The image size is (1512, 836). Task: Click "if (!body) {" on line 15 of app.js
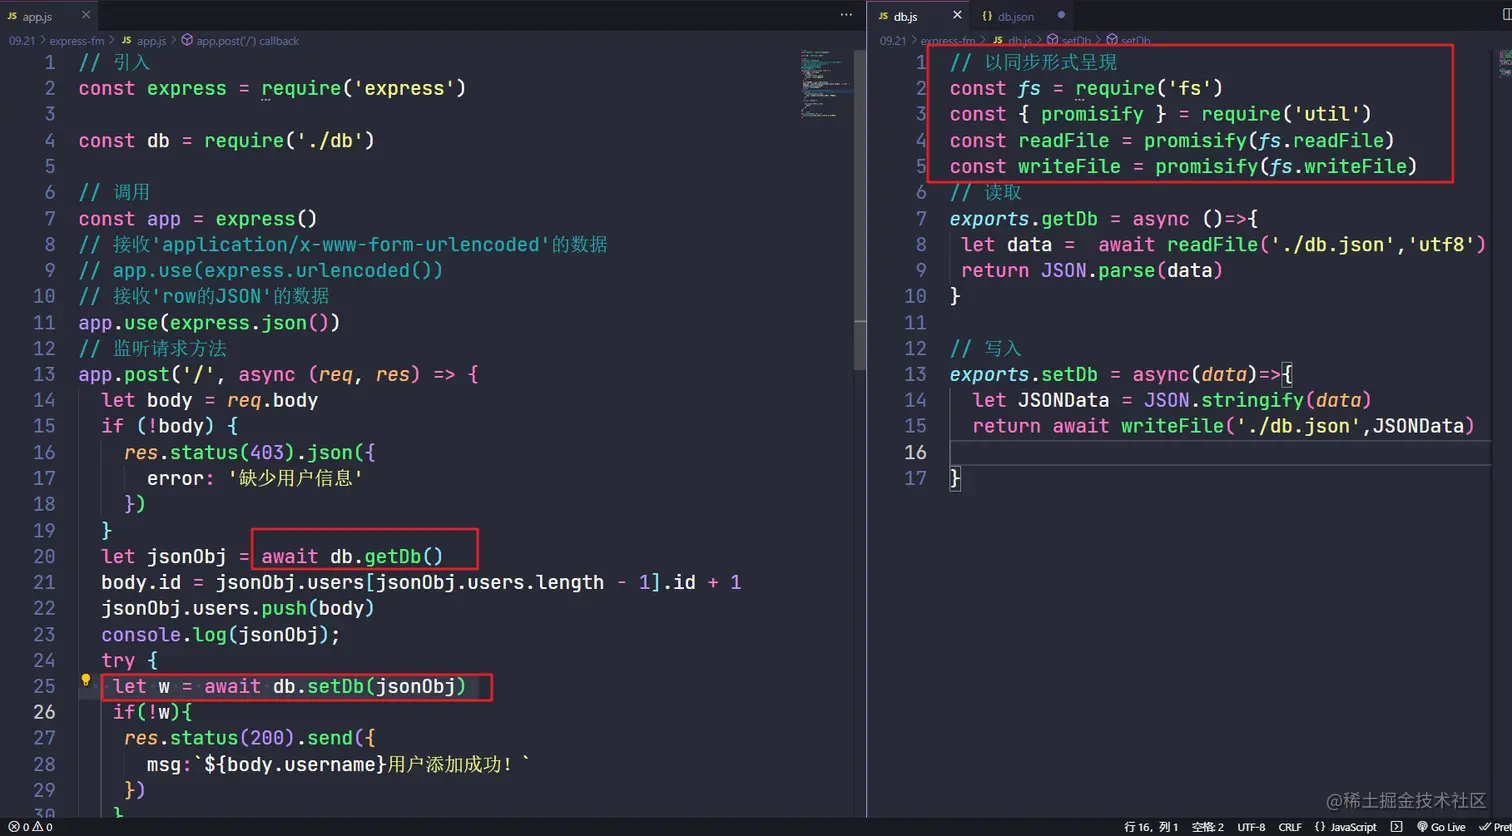point(169,427)
